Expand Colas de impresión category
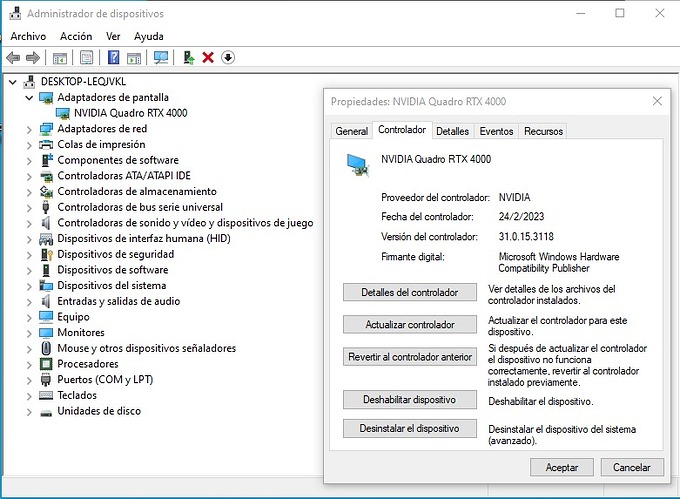The width and height of the screenshot is (680, 499). tap(29, 145)
